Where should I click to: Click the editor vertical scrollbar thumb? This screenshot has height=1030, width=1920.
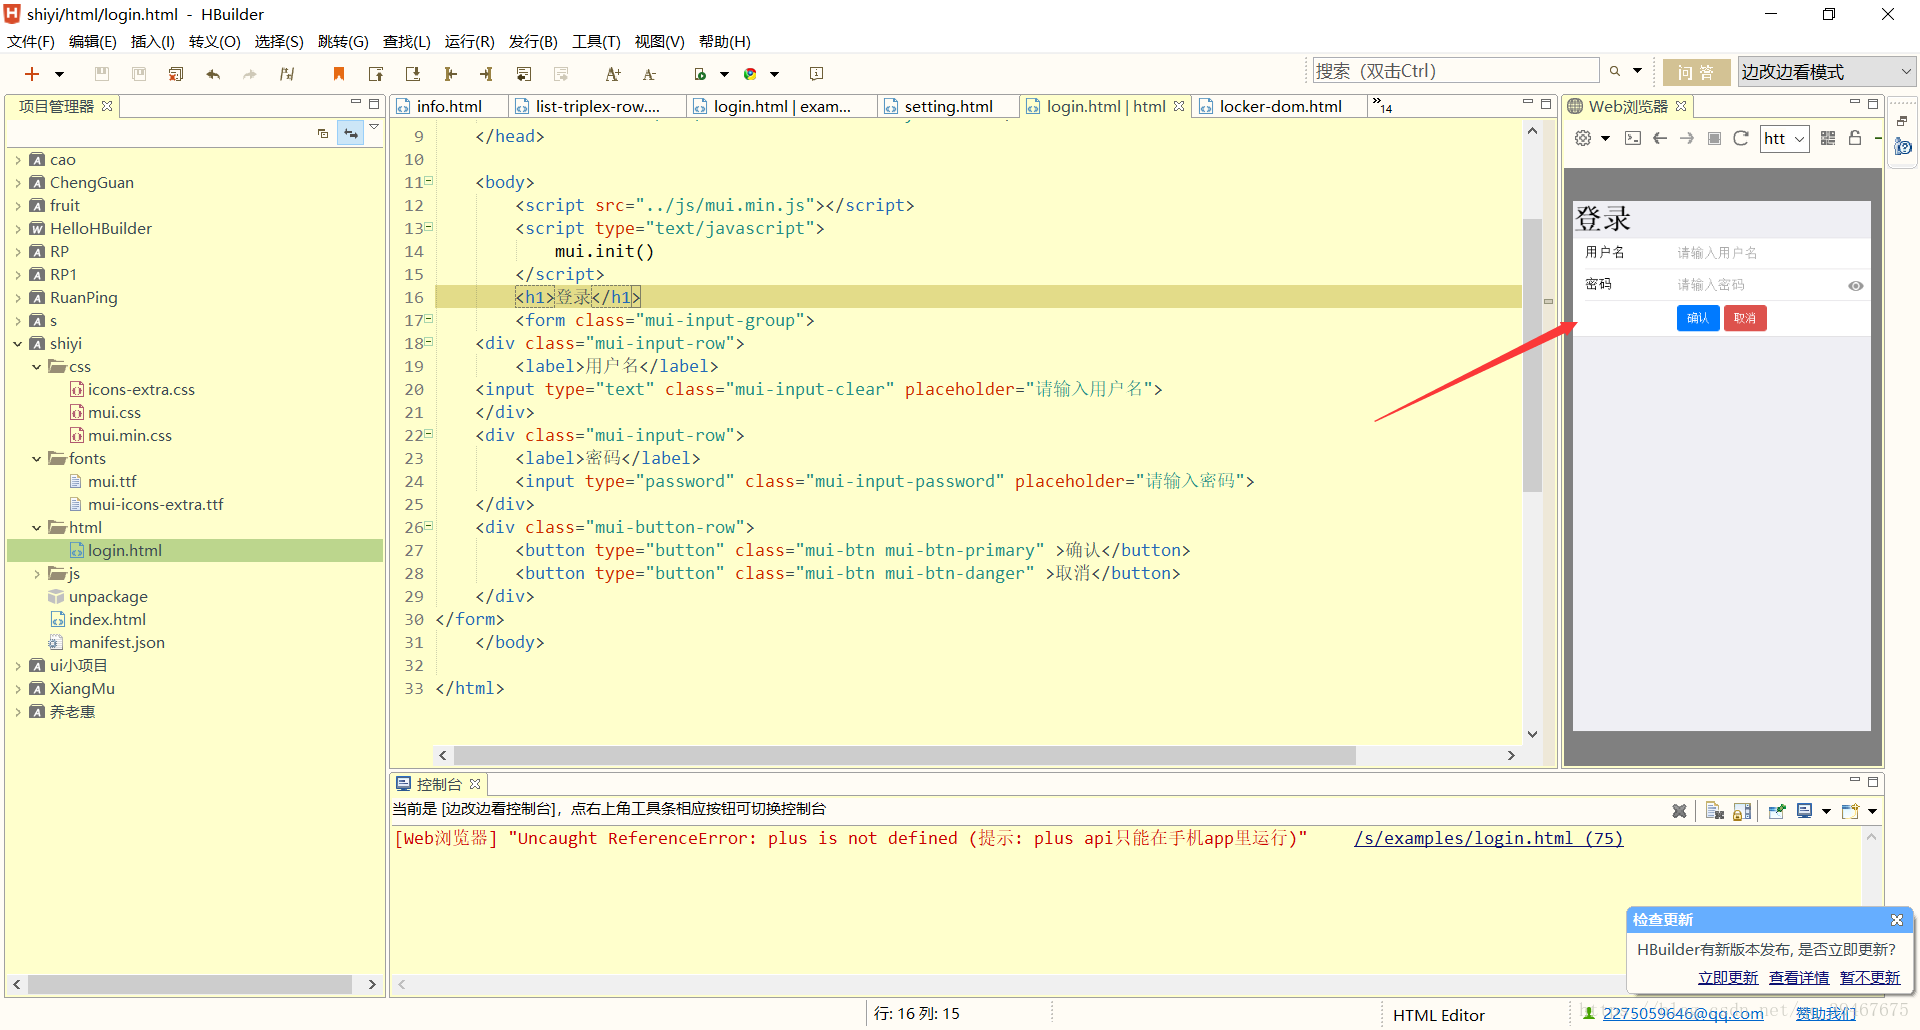[x=1532, y=355]
